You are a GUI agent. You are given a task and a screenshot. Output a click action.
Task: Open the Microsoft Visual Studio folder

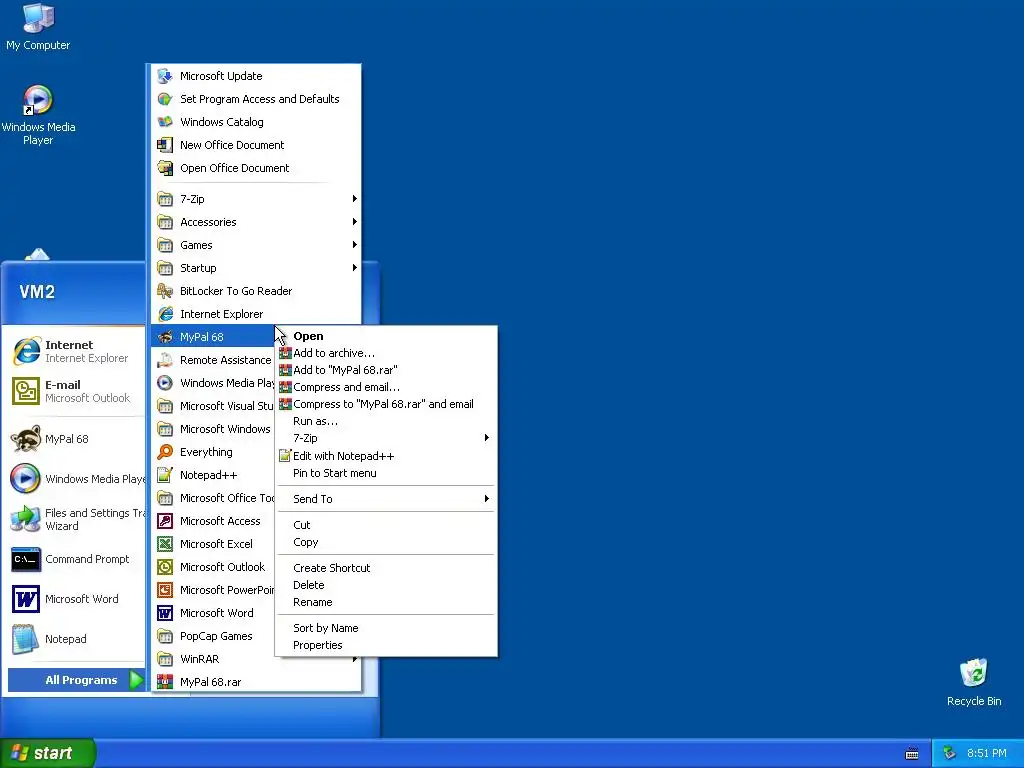[x=213, y=406]
